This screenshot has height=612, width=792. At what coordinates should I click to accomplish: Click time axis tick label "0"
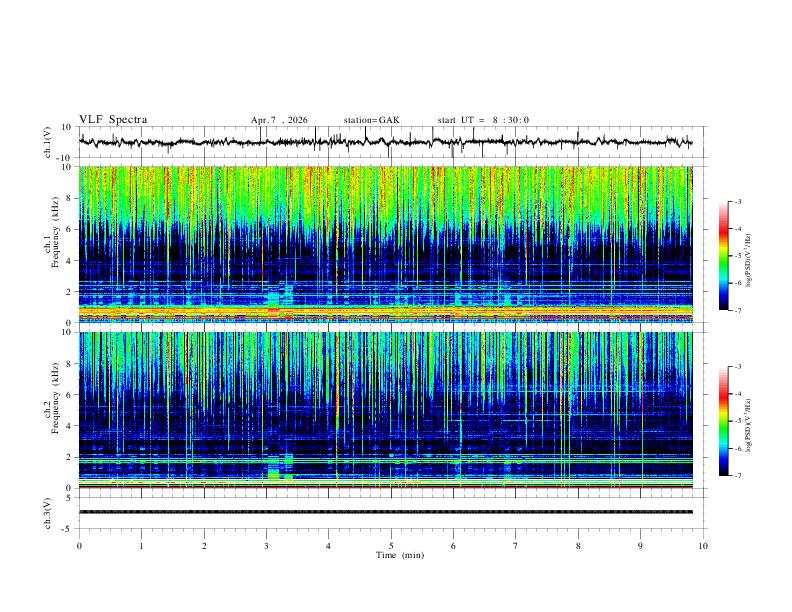79,546
